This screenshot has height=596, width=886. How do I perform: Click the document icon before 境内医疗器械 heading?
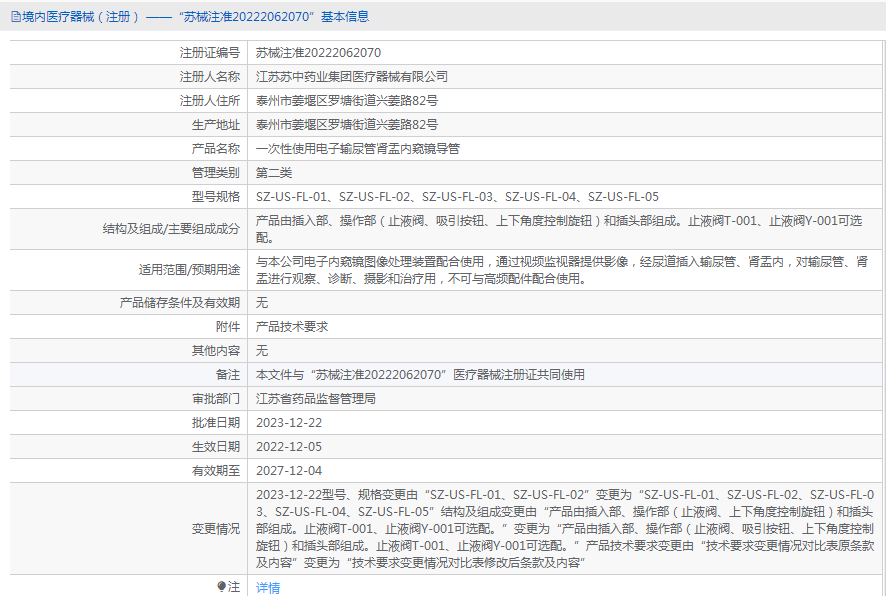pyautogui.click(x=16, y=17)
